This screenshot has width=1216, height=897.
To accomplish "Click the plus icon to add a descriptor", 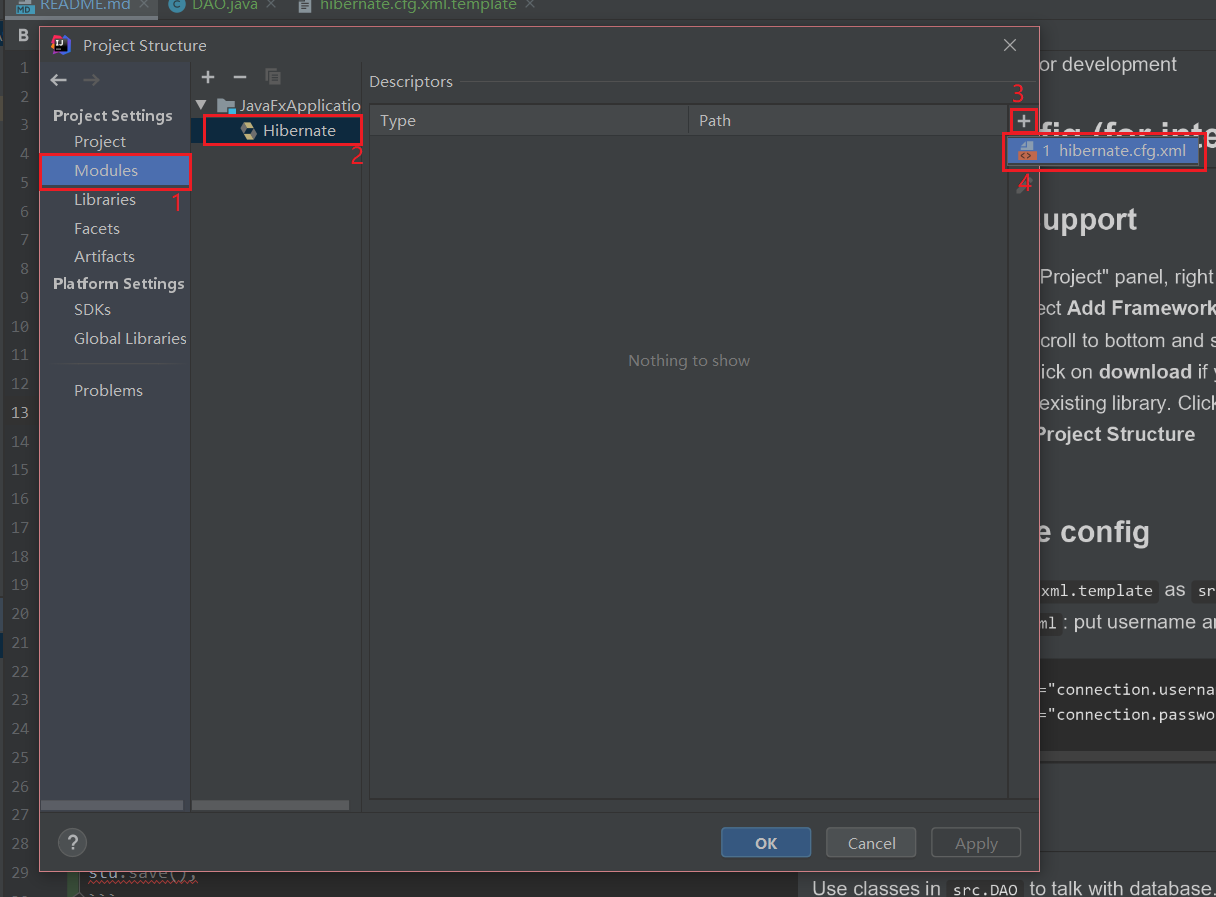I will pyautogui.click(x=1023, y=121).
